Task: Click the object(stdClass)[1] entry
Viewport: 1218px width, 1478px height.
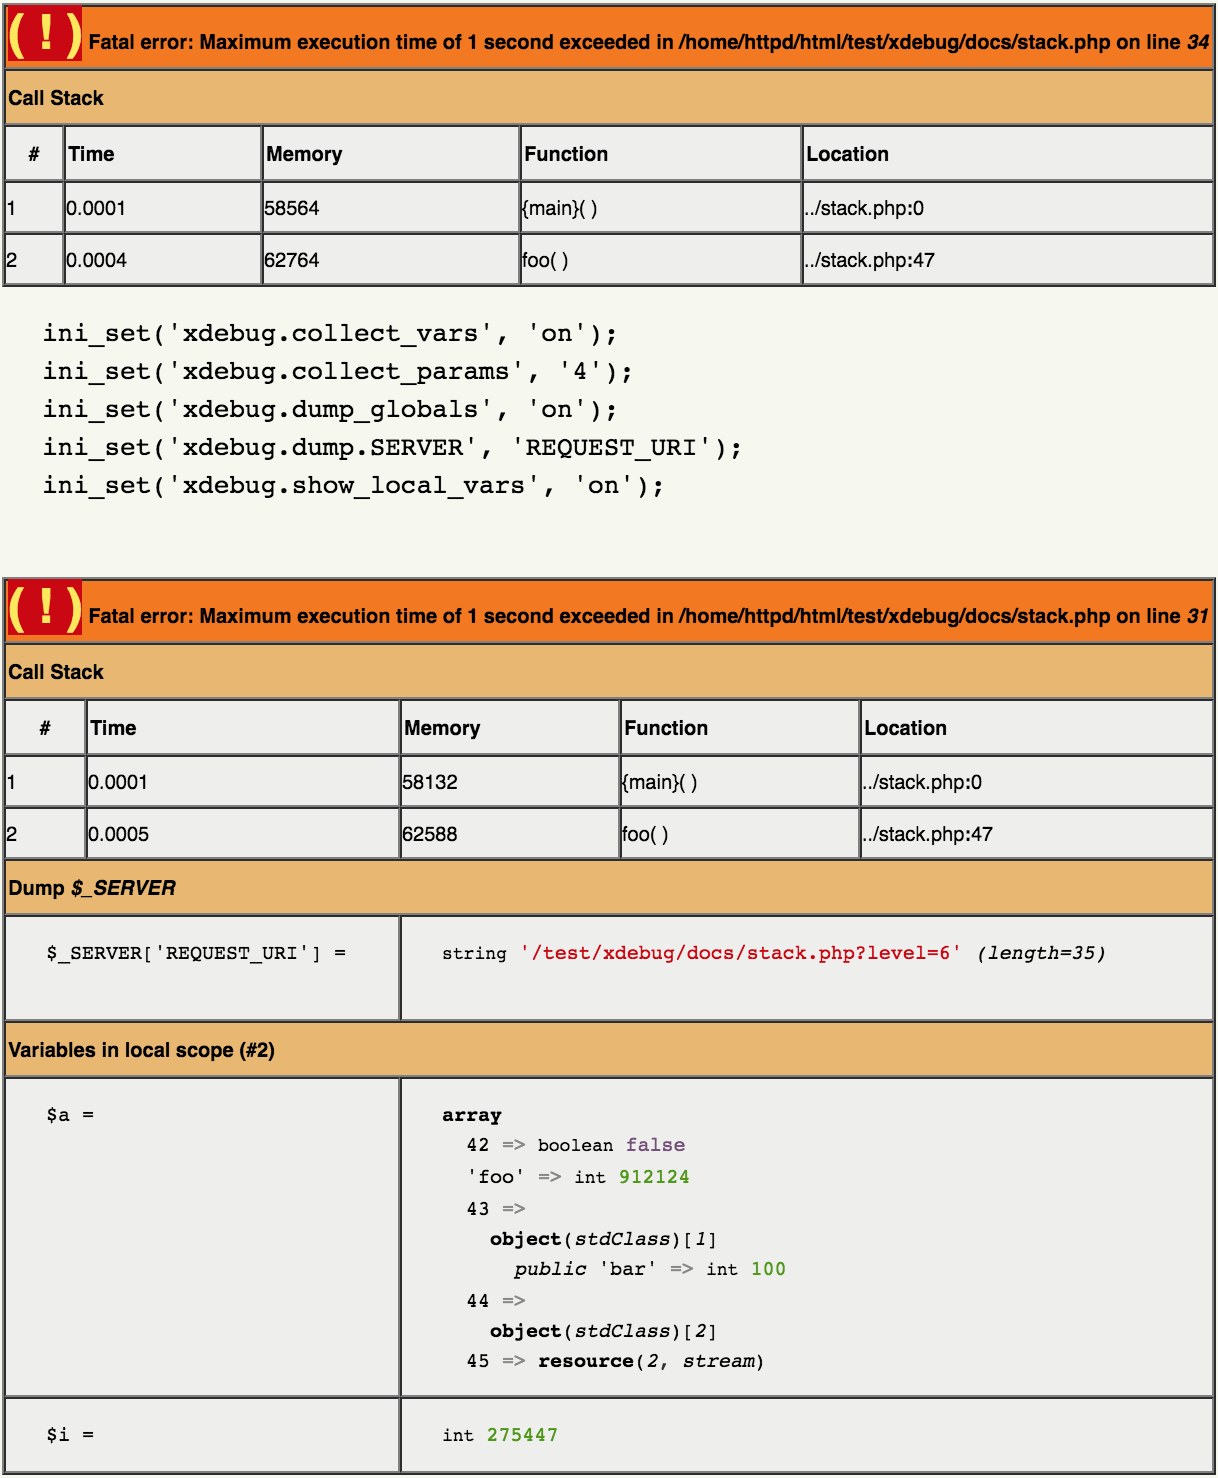Action: (604, 1239)
